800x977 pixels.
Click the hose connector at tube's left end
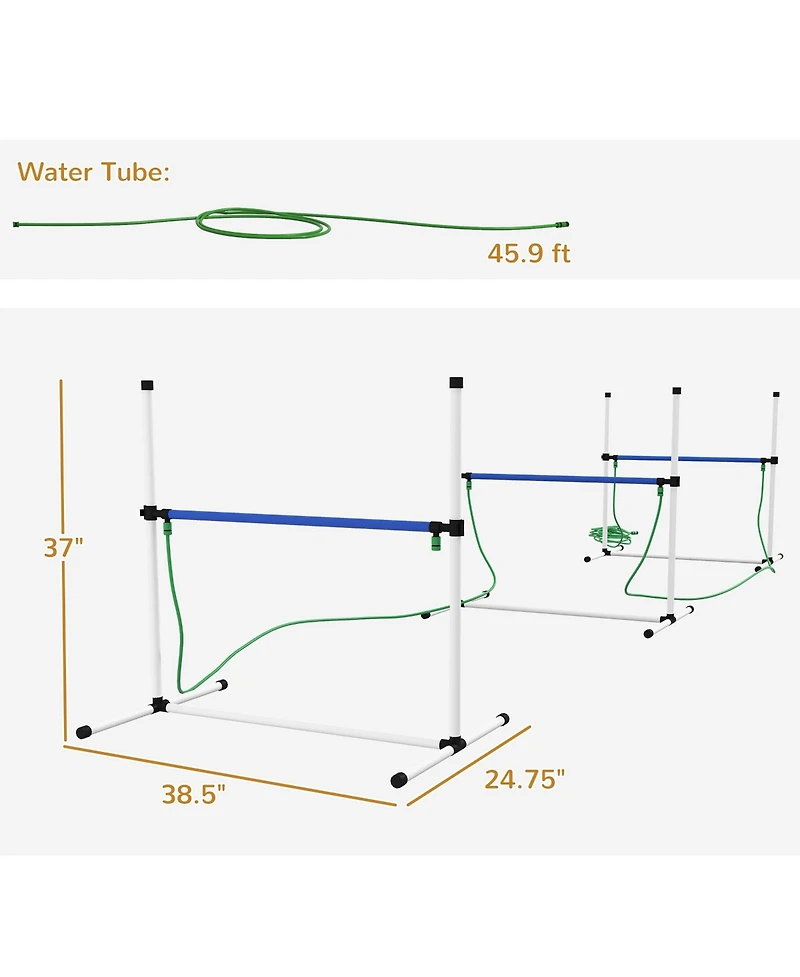(17, 223)
